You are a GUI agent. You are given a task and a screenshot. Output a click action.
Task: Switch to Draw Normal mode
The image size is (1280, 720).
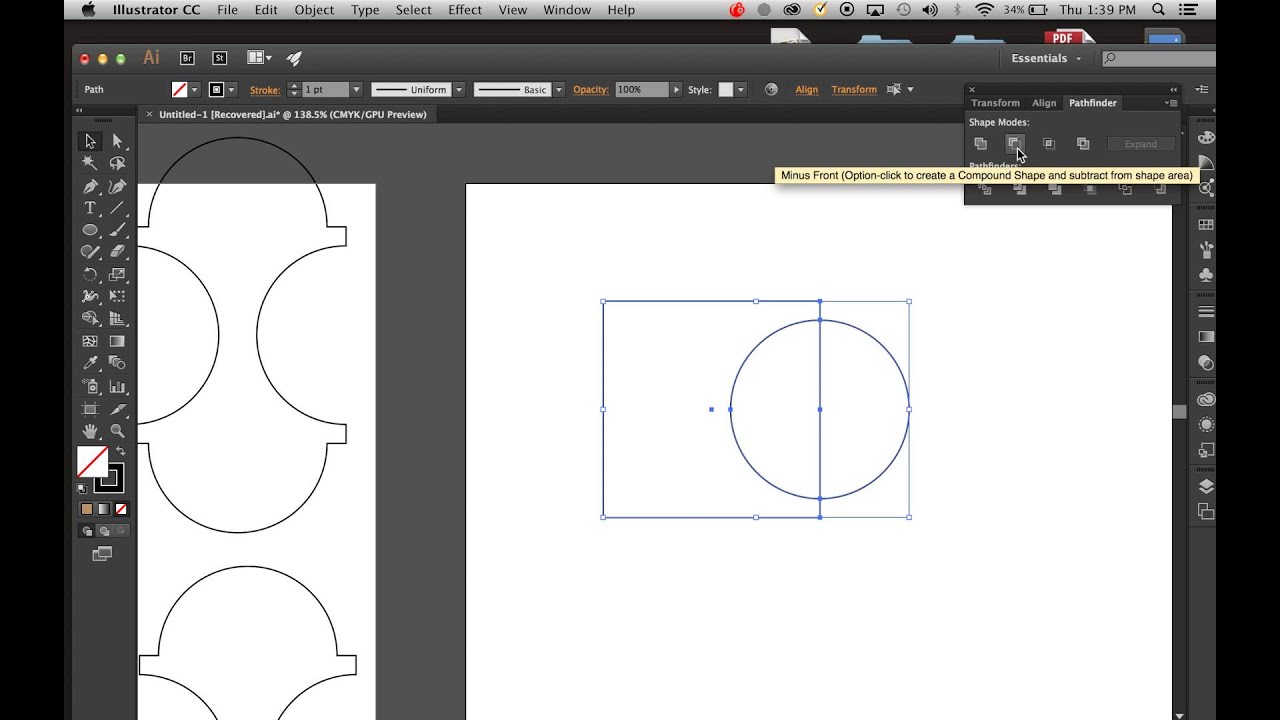pos(87,531)
